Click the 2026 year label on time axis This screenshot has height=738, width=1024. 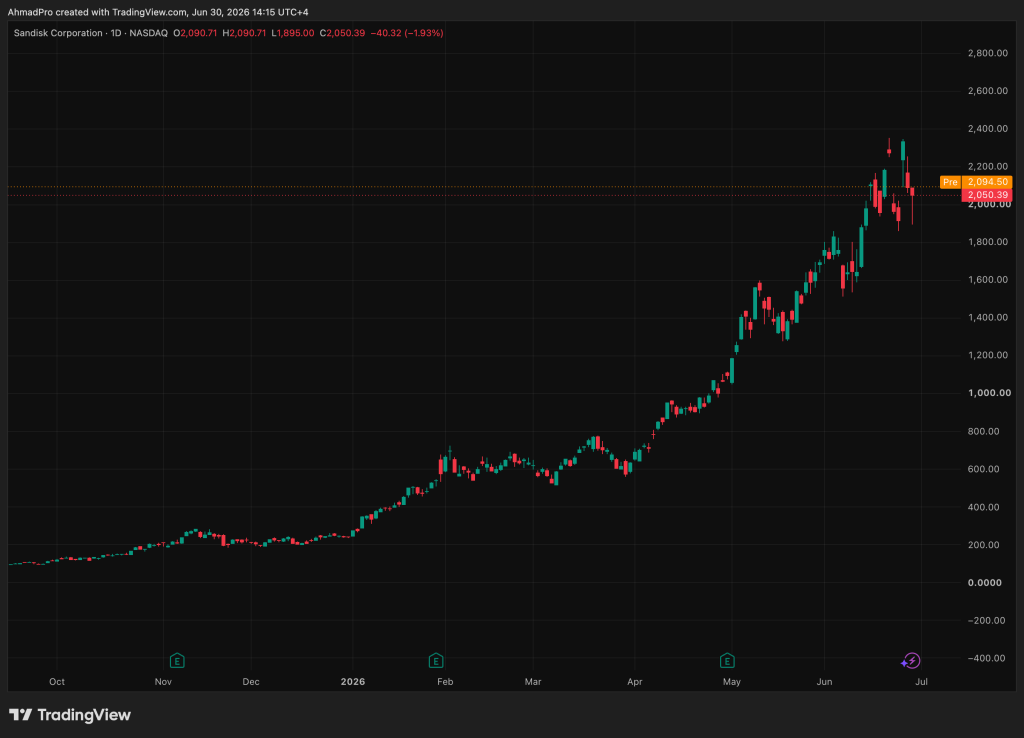tap(353, 682)
